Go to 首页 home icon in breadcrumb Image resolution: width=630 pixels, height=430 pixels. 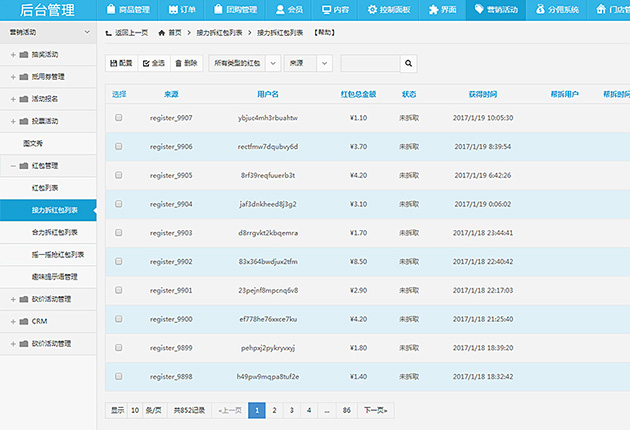[162, 33]
